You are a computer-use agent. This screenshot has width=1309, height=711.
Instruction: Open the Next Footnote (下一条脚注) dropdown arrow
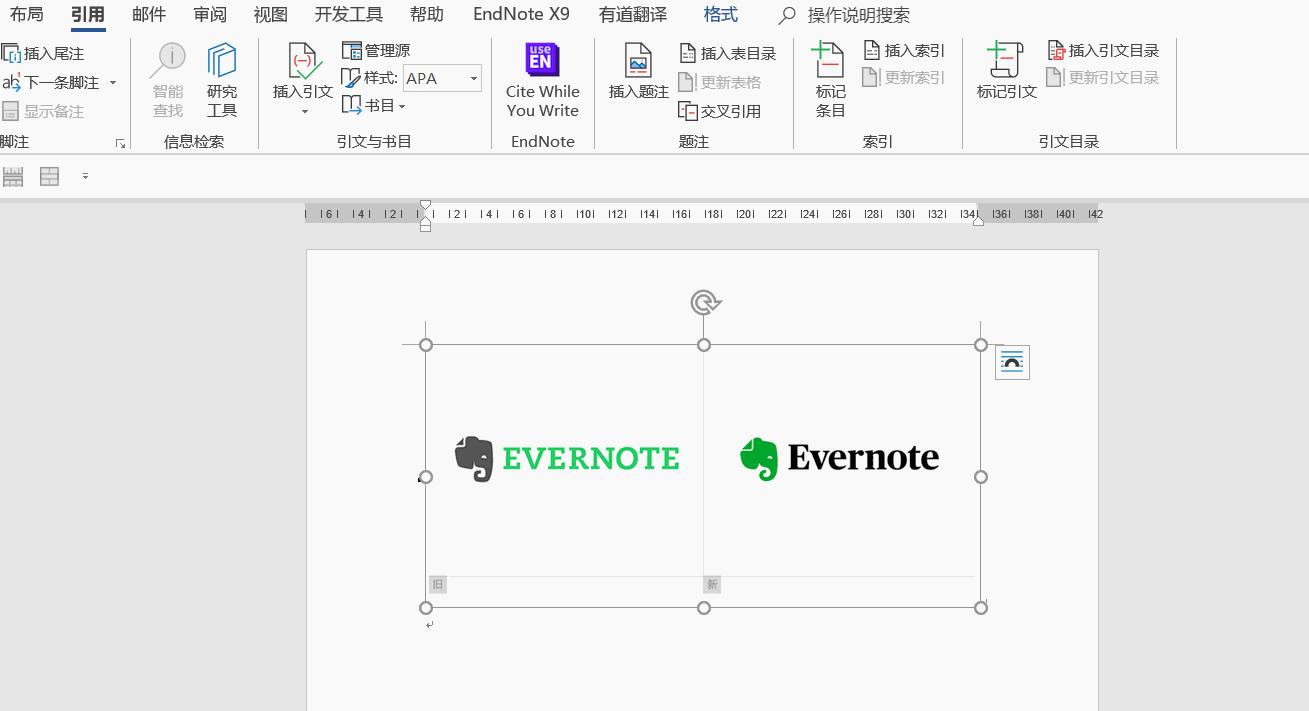[x=113, y=83]
